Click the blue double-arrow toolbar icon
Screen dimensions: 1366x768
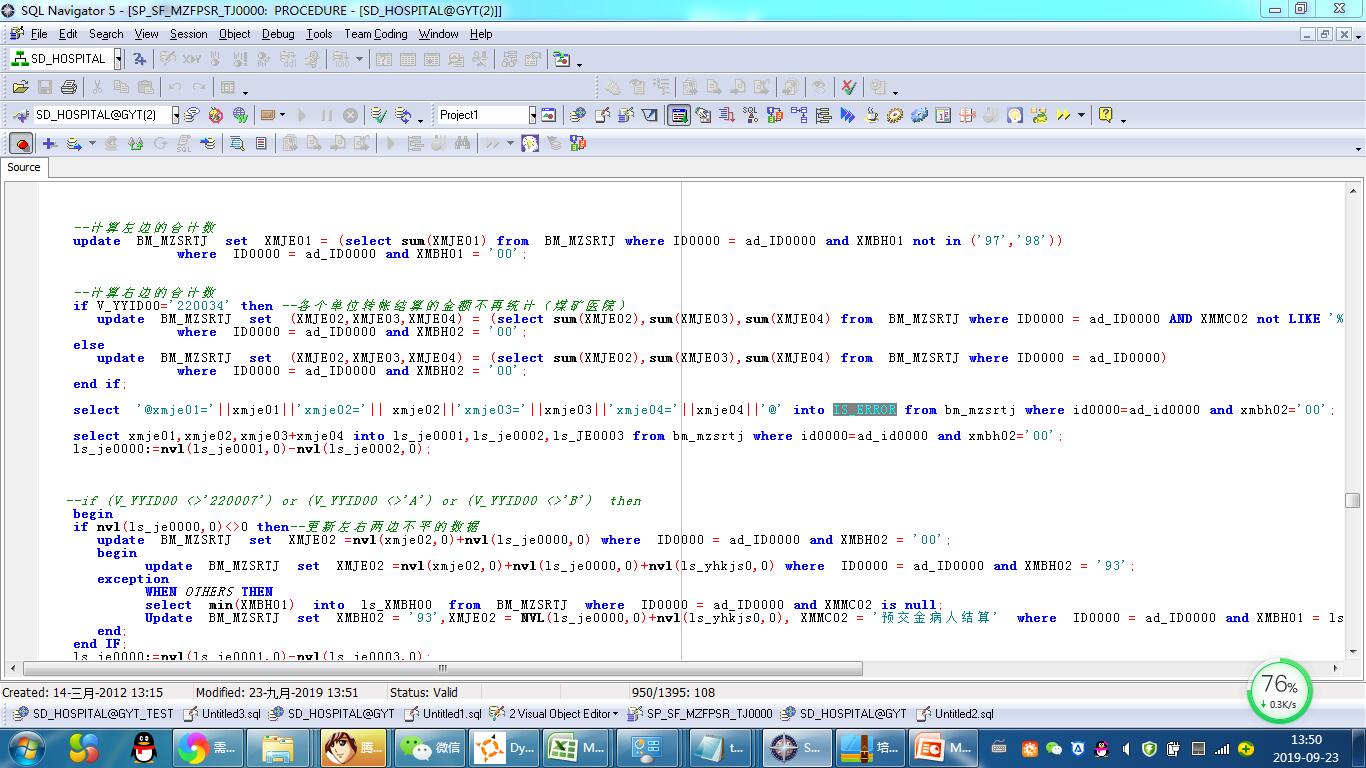pos(847,115)
